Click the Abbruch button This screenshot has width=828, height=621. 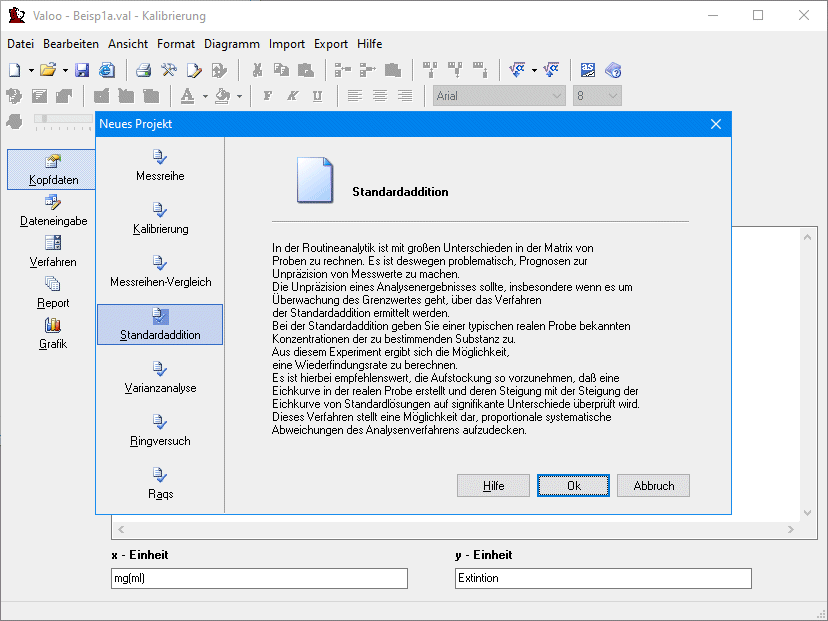pyautogui.click(x=653, y=485)
